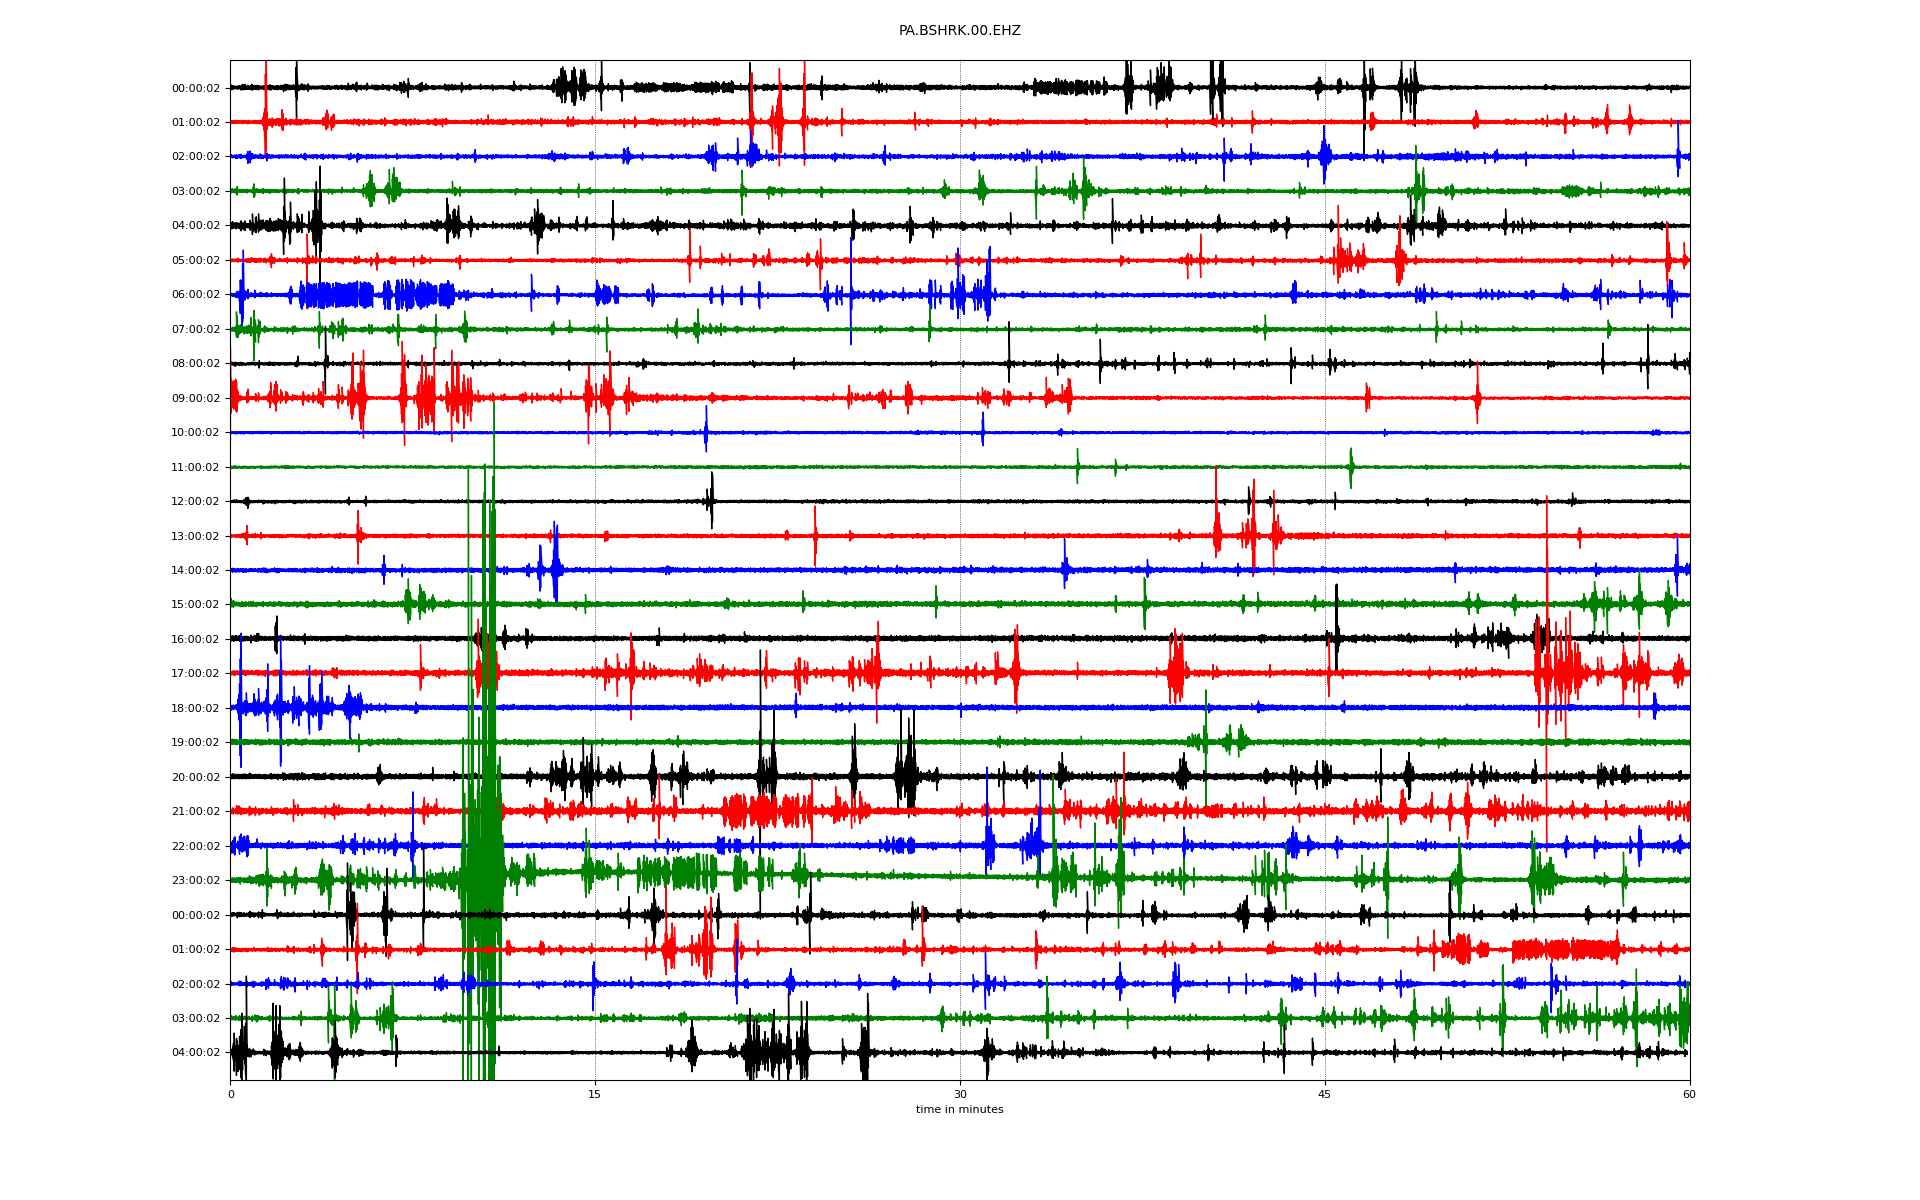Click the 'time in minutes' axis label
Image resolution: width=1920 pixels, height=1200 pixels.
(959, 1110)
